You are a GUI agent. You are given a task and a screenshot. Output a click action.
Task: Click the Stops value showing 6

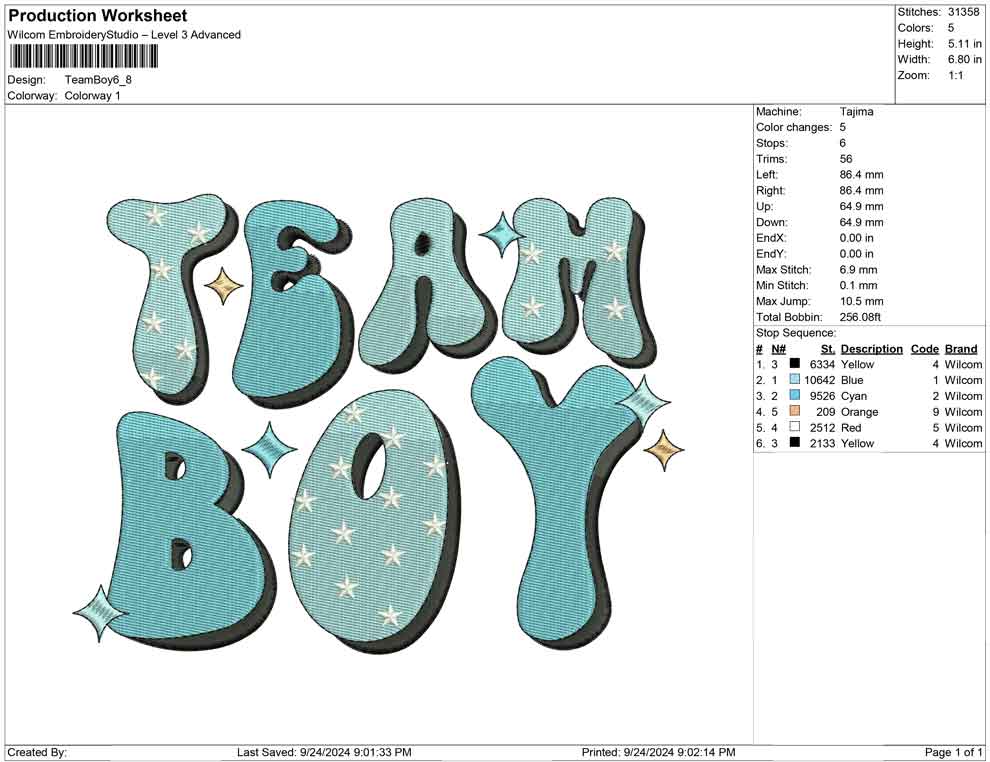[842, 143]
